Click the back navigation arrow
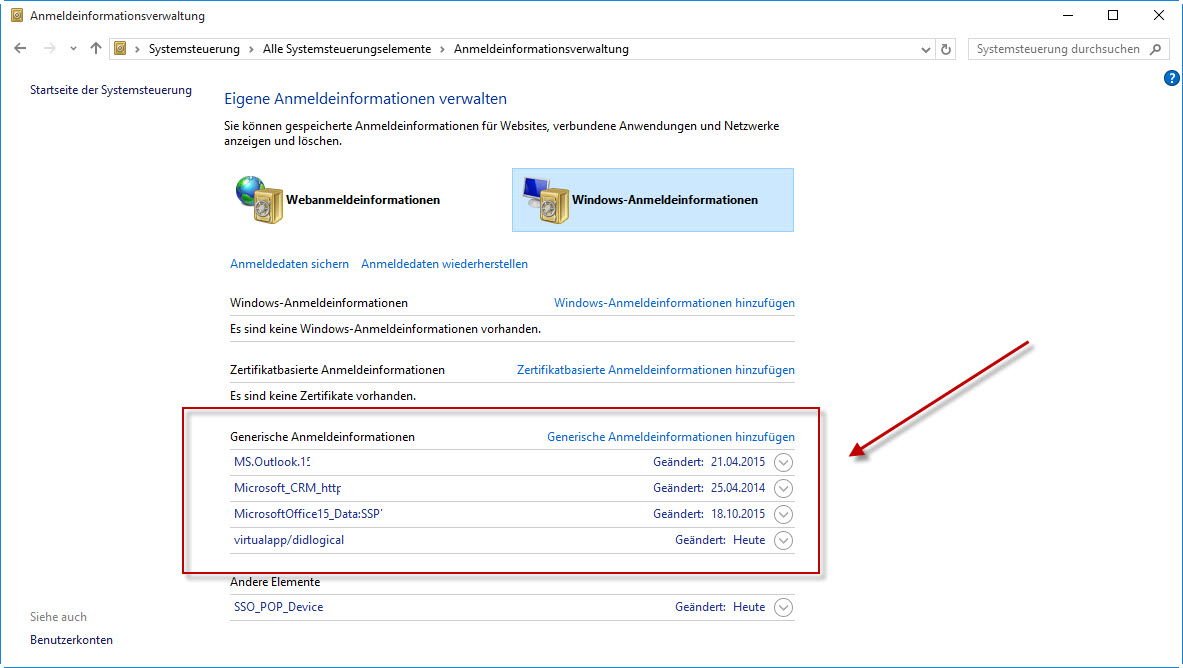Image resolution: width=1183 pixels, height=668 pixels. point(21,48)
